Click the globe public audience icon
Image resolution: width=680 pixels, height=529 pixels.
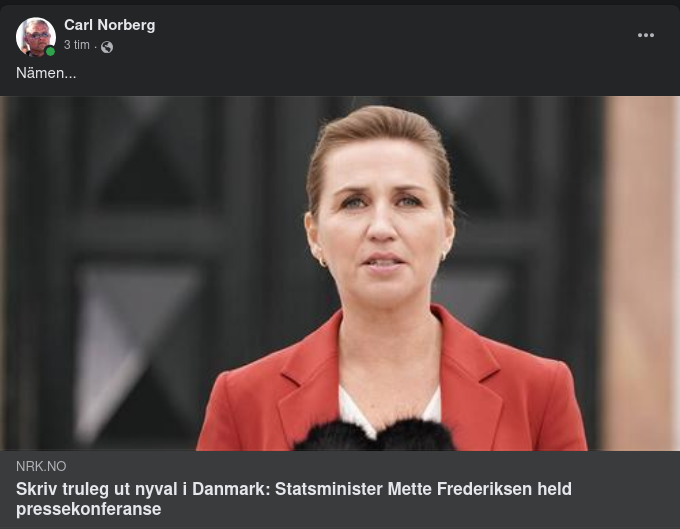click(x=107, y=47)
